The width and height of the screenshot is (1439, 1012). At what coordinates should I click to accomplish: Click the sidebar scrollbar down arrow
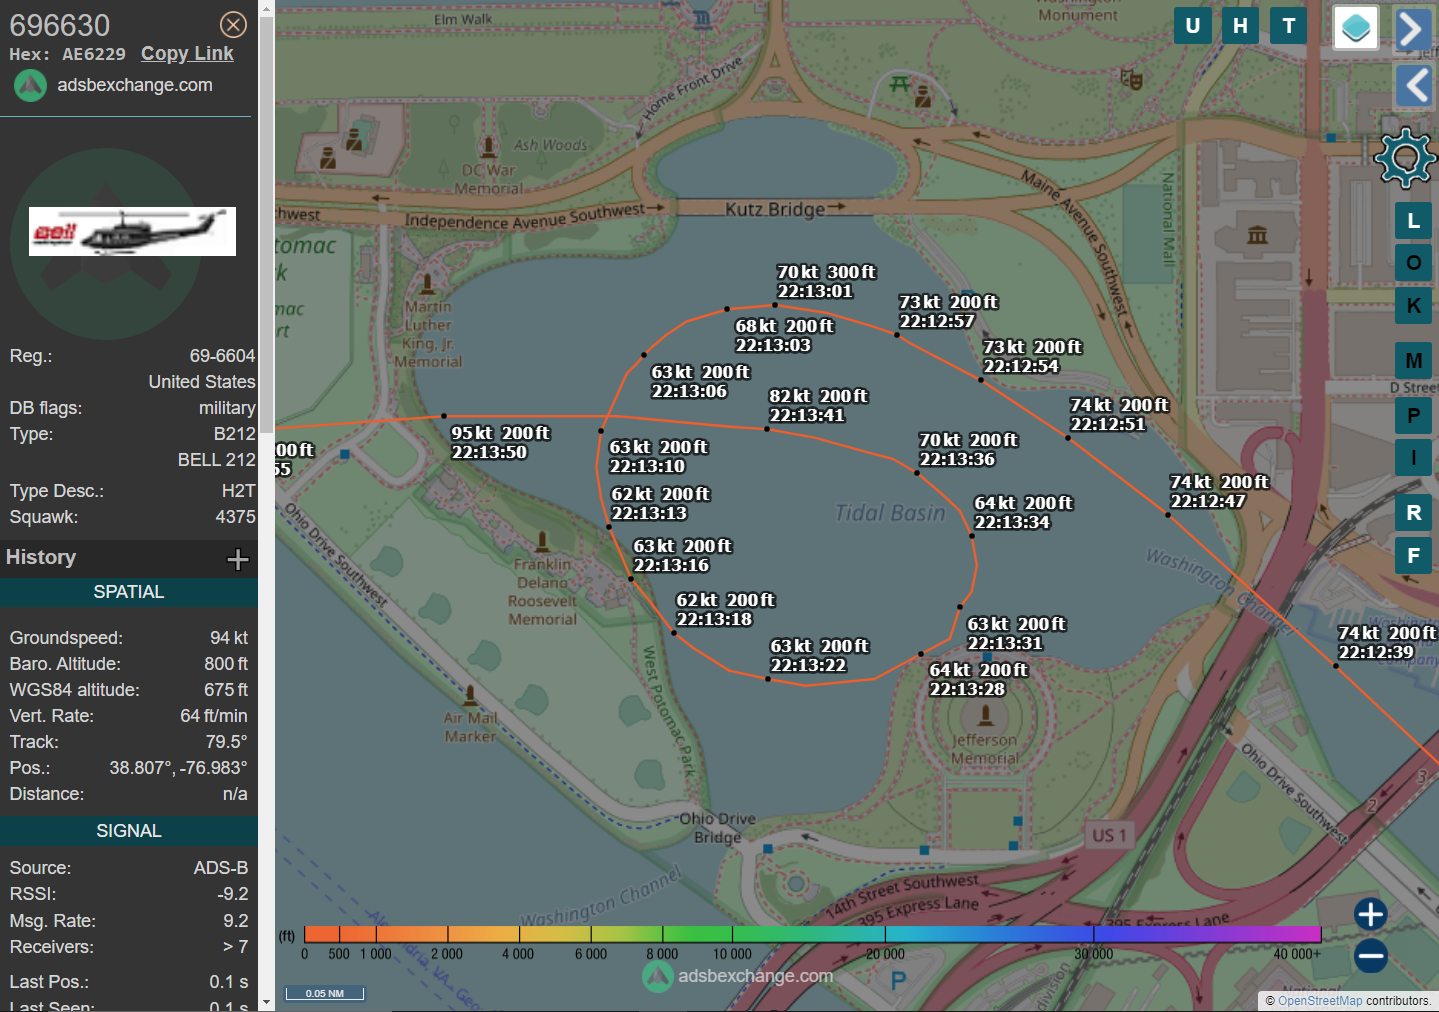[266, 1002]
